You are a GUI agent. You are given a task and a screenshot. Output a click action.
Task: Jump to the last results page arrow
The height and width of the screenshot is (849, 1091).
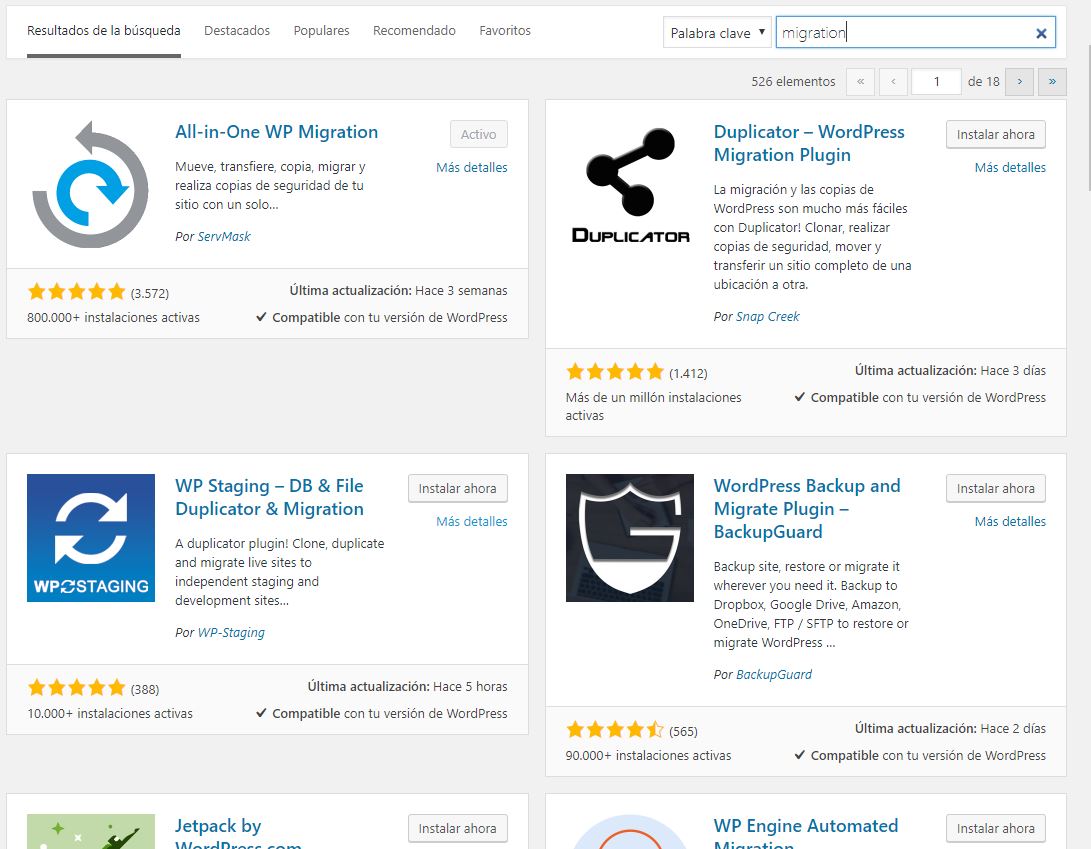(1052, 82)
